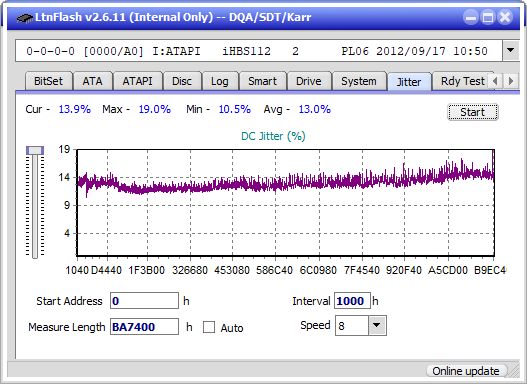Minimize the LtnFlash window
The height and width of the screenshot is (384, 527).
pos(471,17)
